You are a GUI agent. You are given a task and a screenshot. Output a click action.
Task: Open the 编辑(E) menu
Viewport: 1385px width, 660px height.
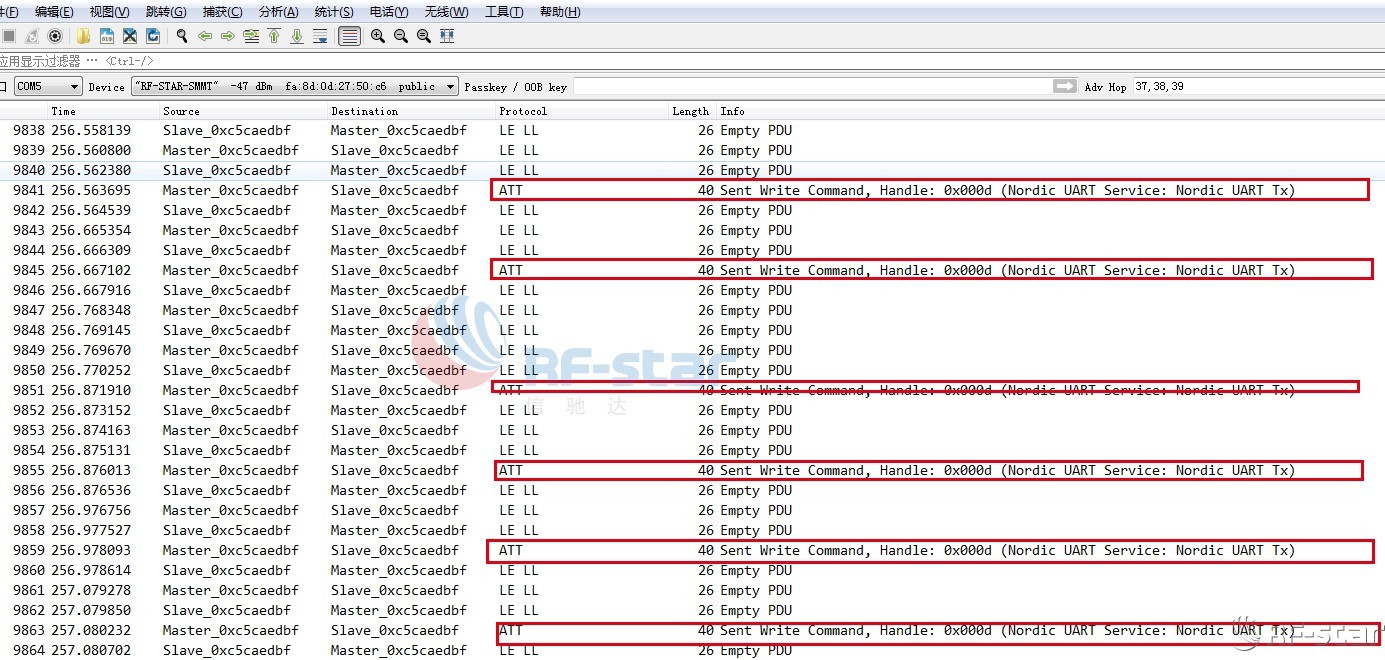[x=54, y=12]
